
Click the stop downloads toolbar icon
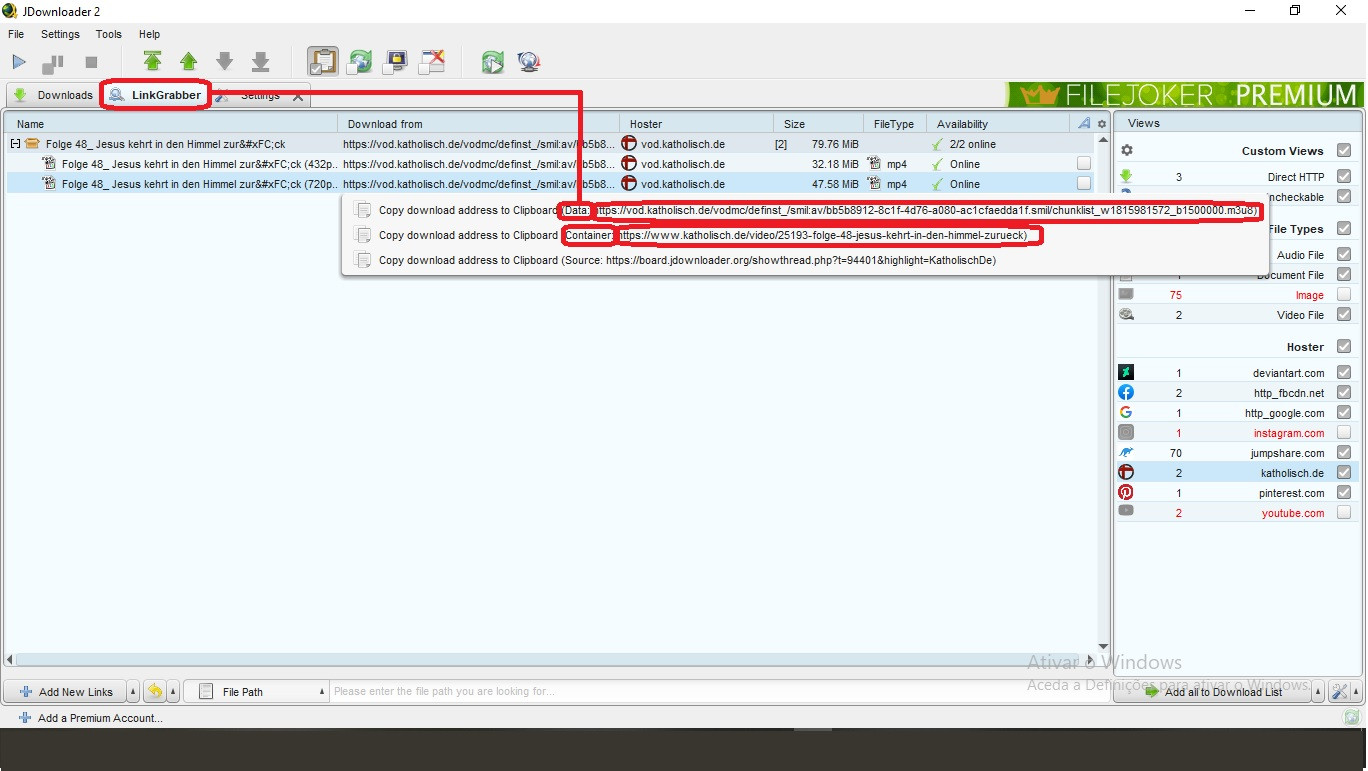point(91,62)
